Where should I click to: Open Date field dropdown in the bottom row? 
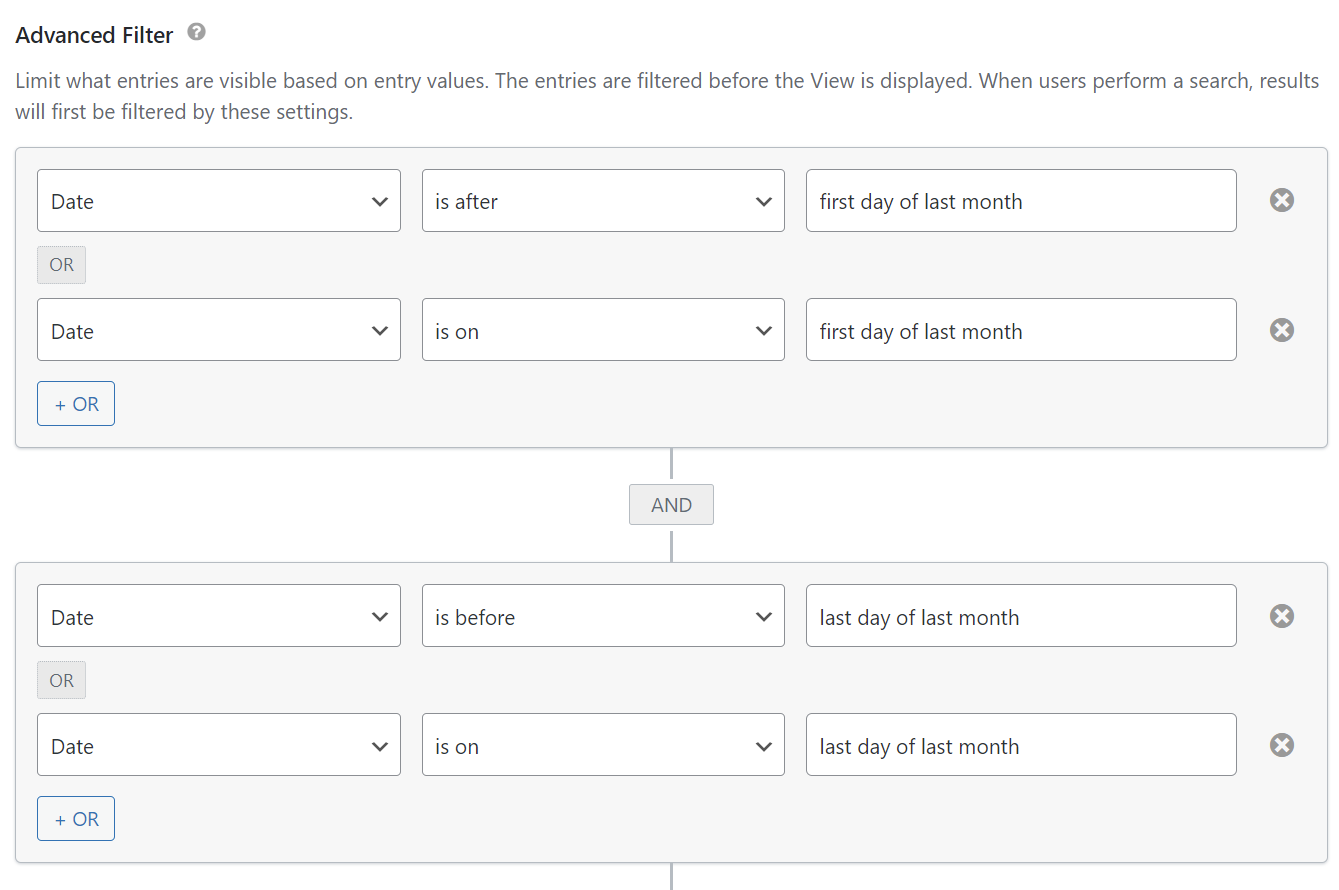coord(218,745)
